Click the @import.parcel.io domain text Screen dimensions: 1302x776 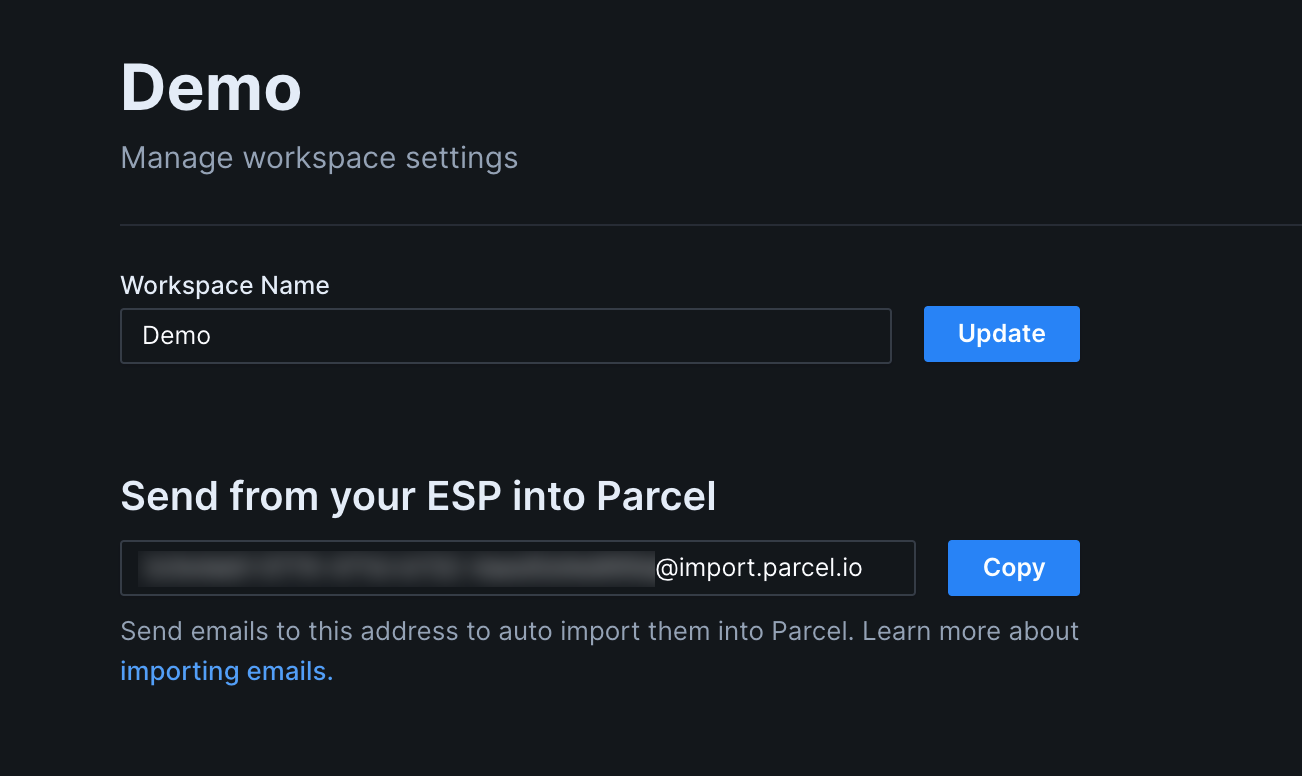[x=759, y=568]
